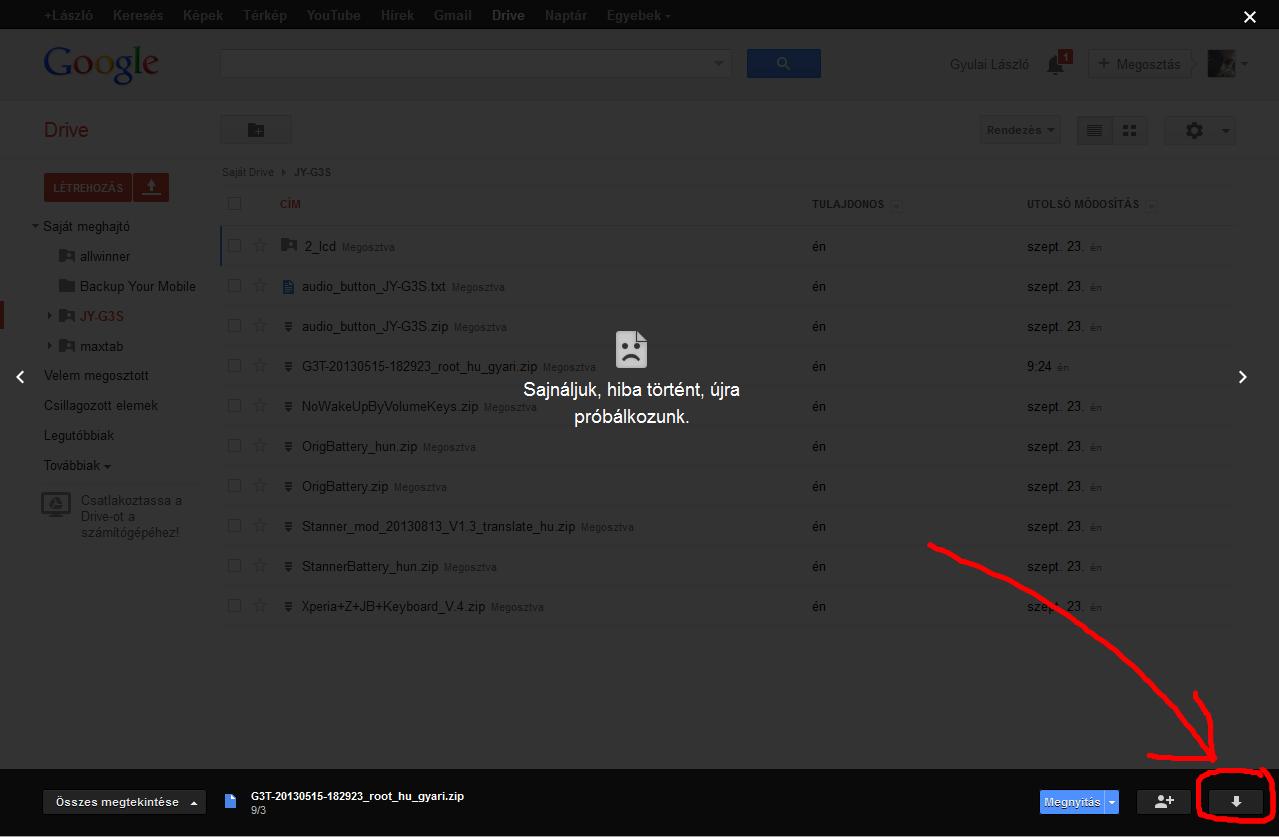
Task: Star the OrigBattery.zip file
Action: click(x=261, y=486)
